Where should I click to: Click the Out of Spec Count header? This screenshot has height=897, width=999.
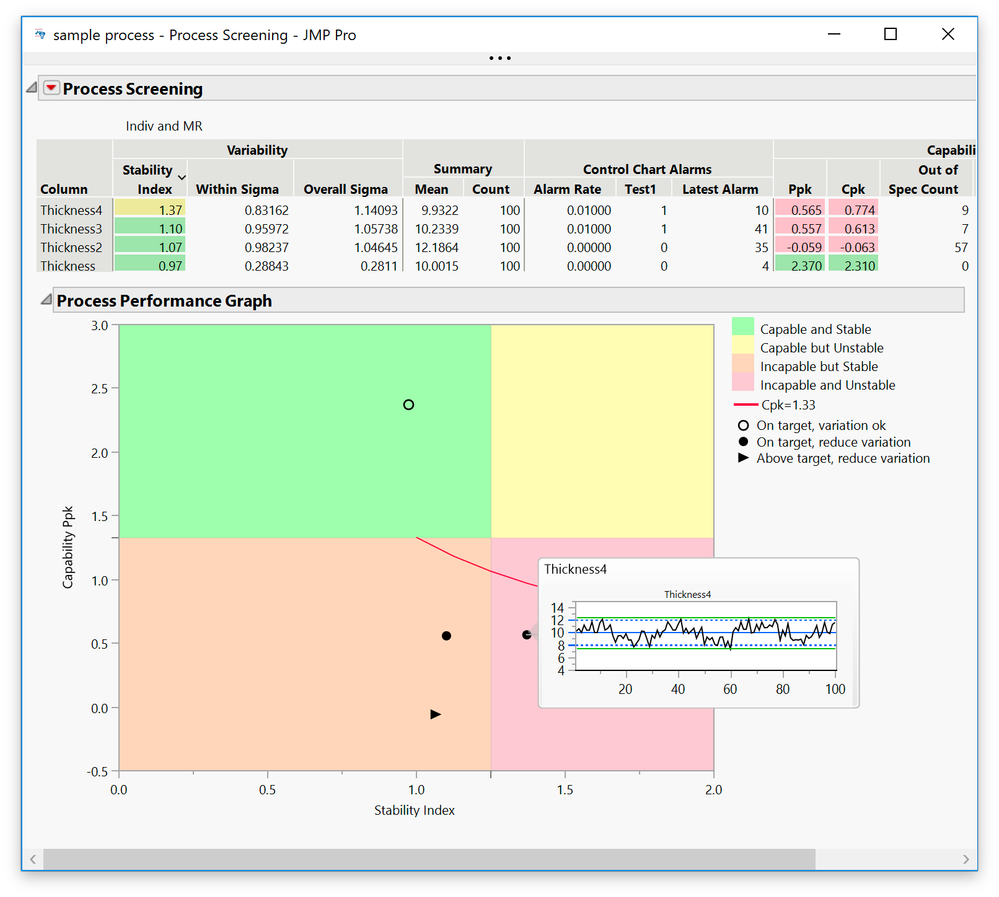[924, 180]
